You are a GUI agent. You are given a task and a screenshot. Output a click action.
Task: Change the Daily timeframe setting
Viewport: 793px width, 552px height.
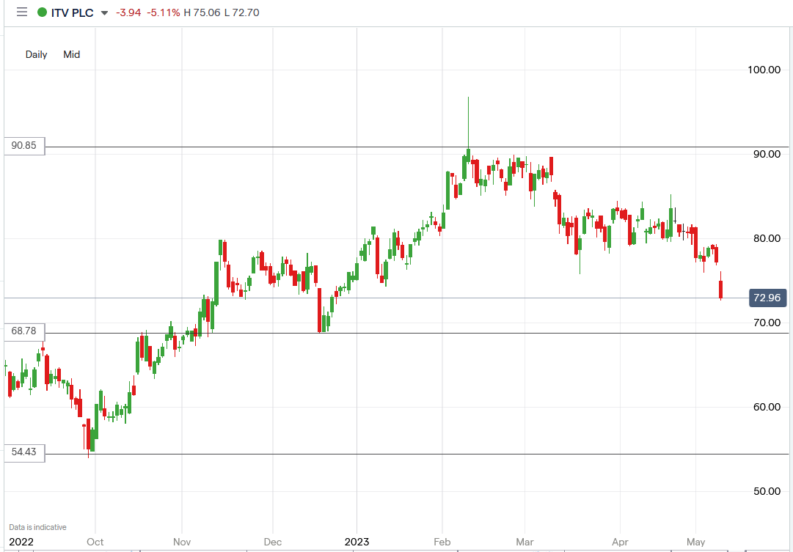(36, 55)
